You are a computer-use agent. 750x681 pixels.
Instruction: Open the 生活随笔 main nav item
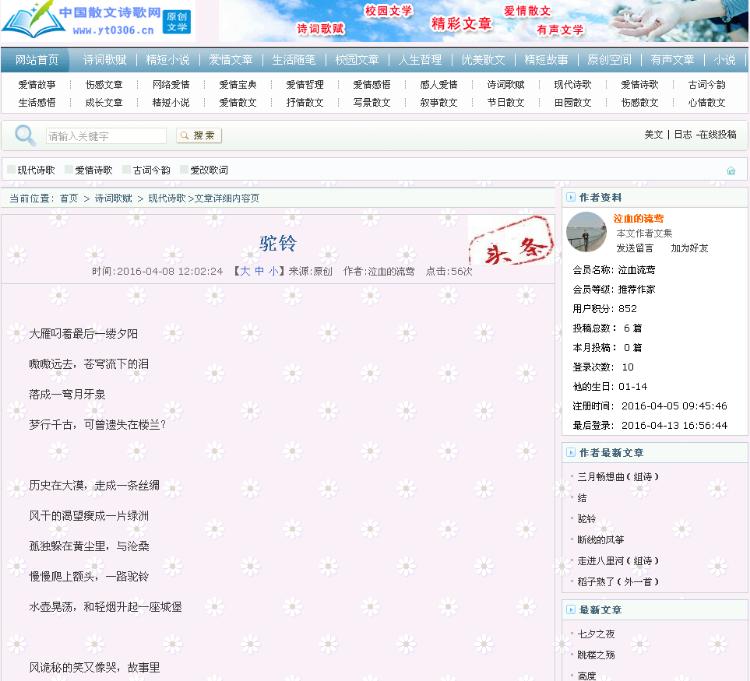tap(294, 60)
